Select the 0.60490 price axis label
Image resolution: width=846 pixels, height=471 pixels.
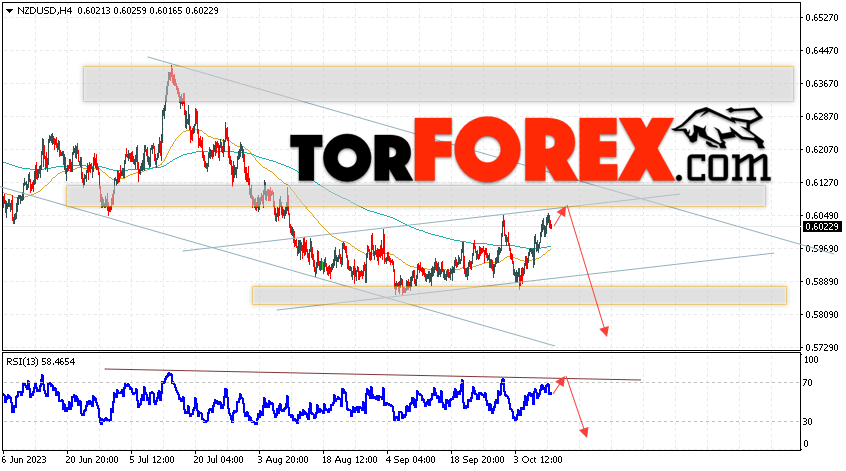(x=822, y=216)
